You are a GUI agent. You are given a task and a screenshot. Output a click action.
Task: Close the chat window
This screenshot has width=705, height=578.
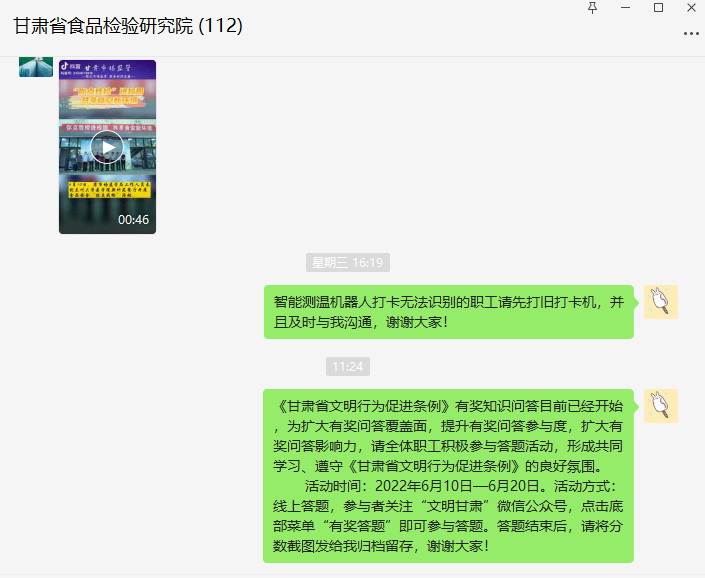tap(692, 8)
